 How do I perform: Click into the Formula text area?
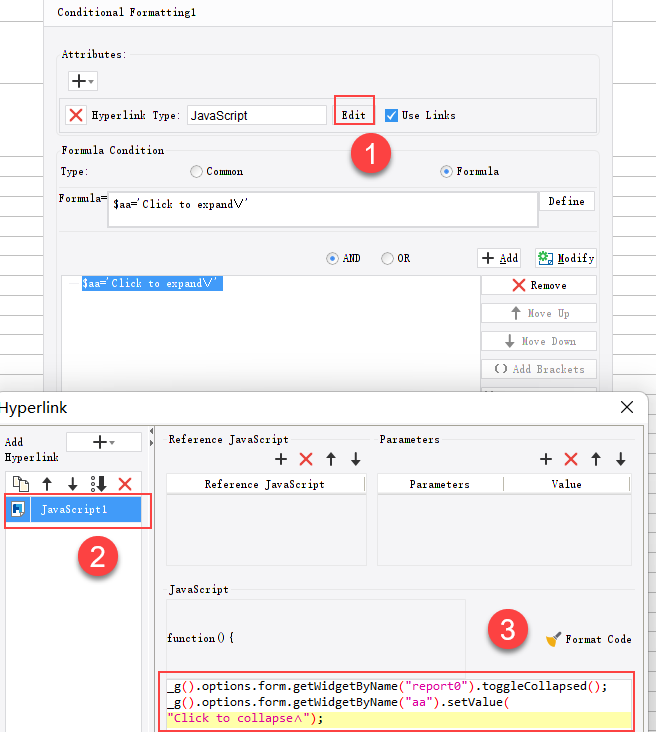click(x=323, y=209)
